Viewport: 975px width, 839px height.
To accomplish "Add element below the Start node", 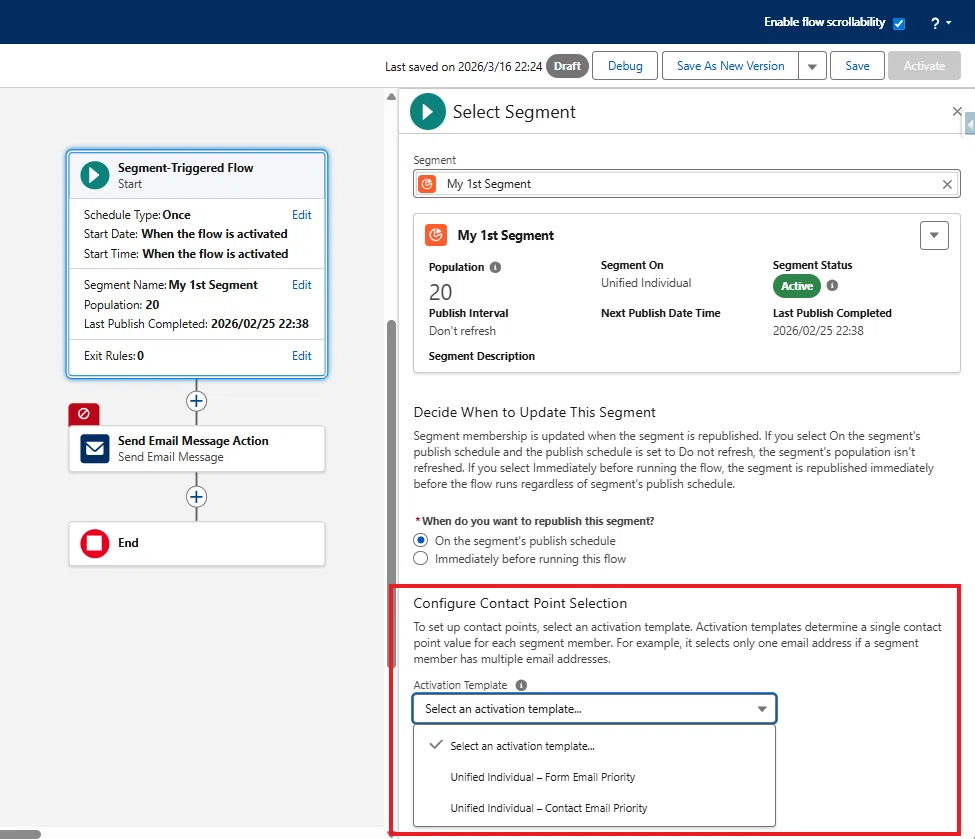I will tap(196, 401).
